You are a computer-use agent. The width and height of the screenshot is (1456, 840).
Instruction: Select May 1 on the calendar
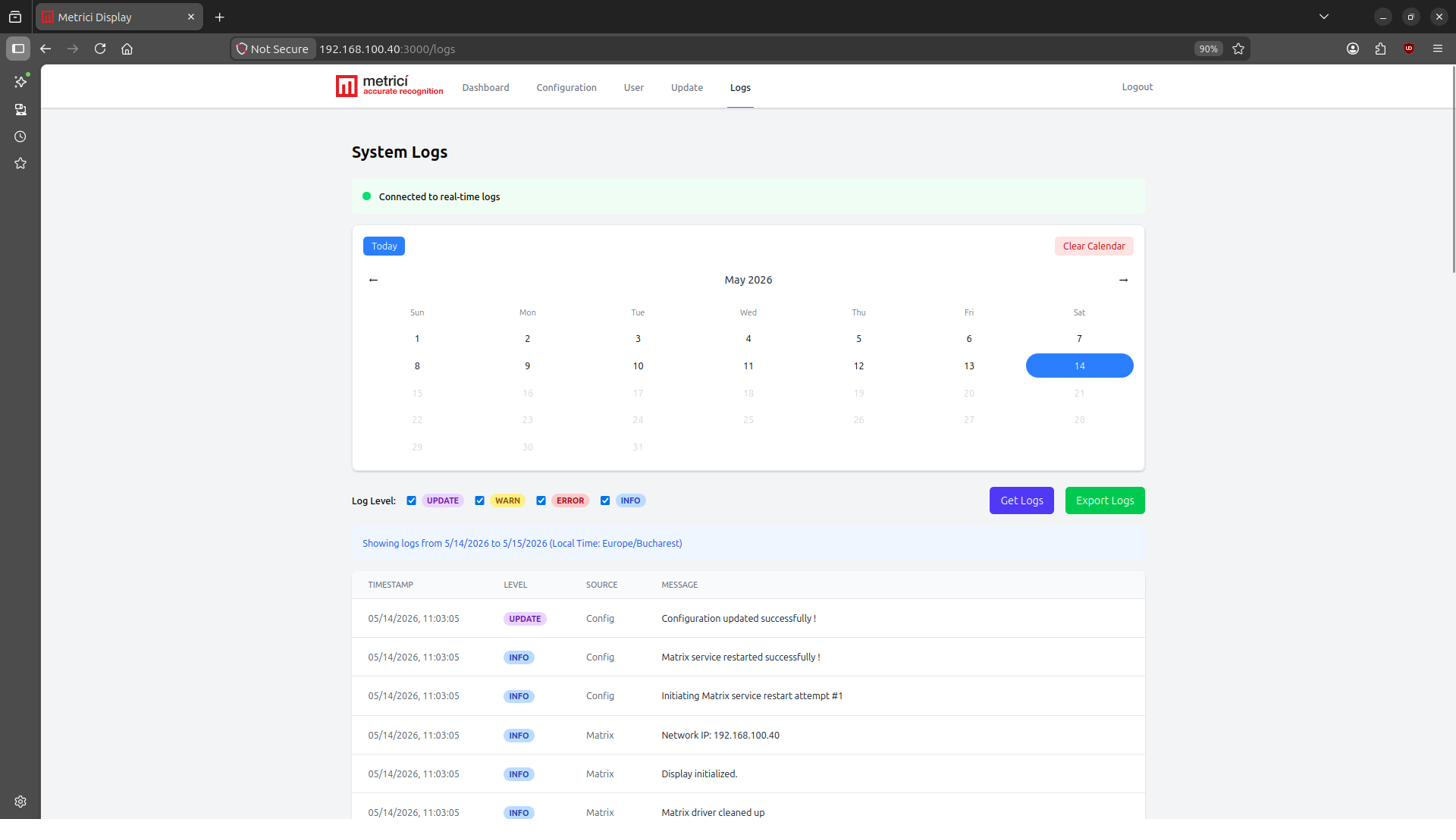pyautogui.click(x=417, y=339)
